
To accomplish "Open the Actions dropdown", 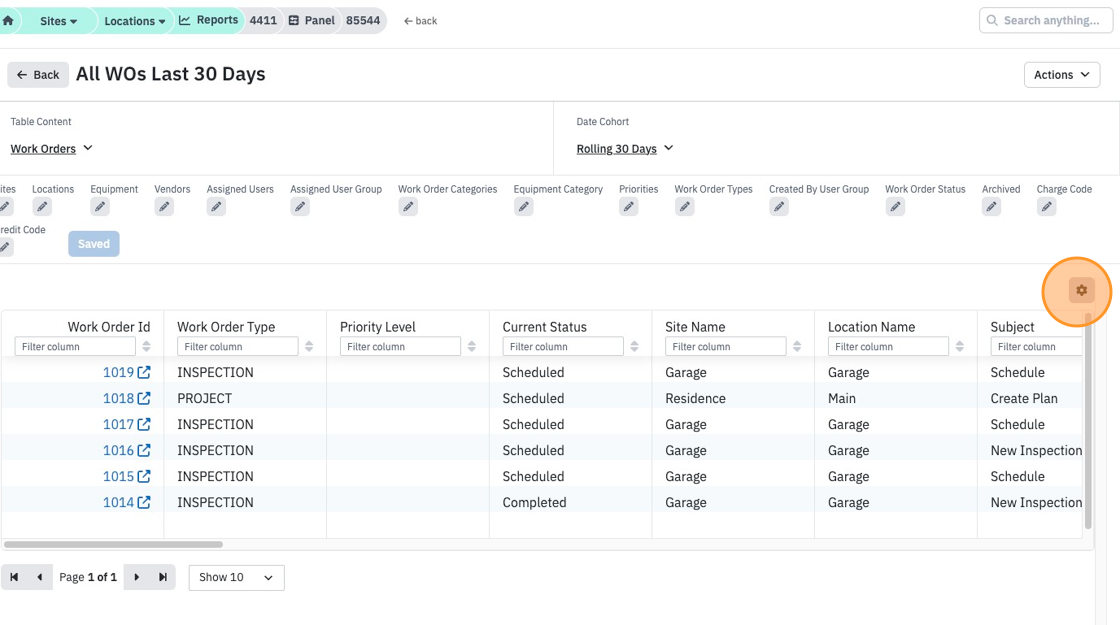I will 1062,75.
